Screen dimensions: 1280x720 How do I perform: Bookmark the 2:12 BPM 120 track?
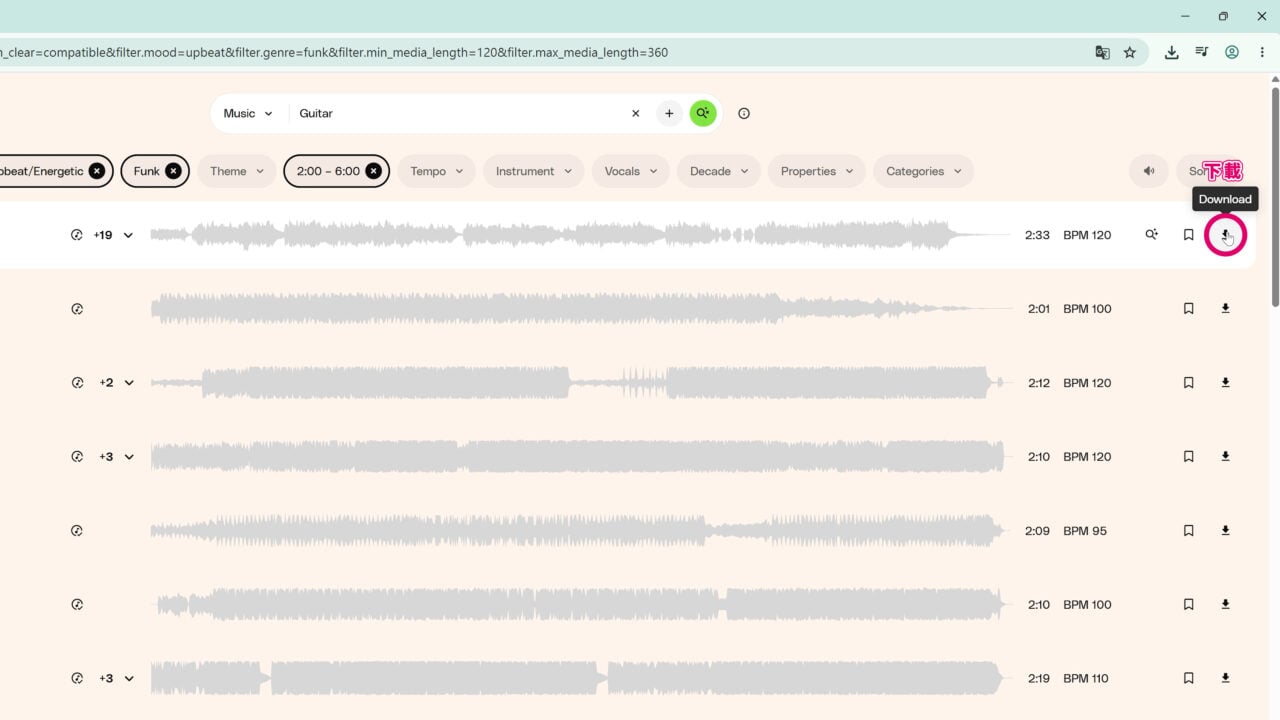point(1188,383)
